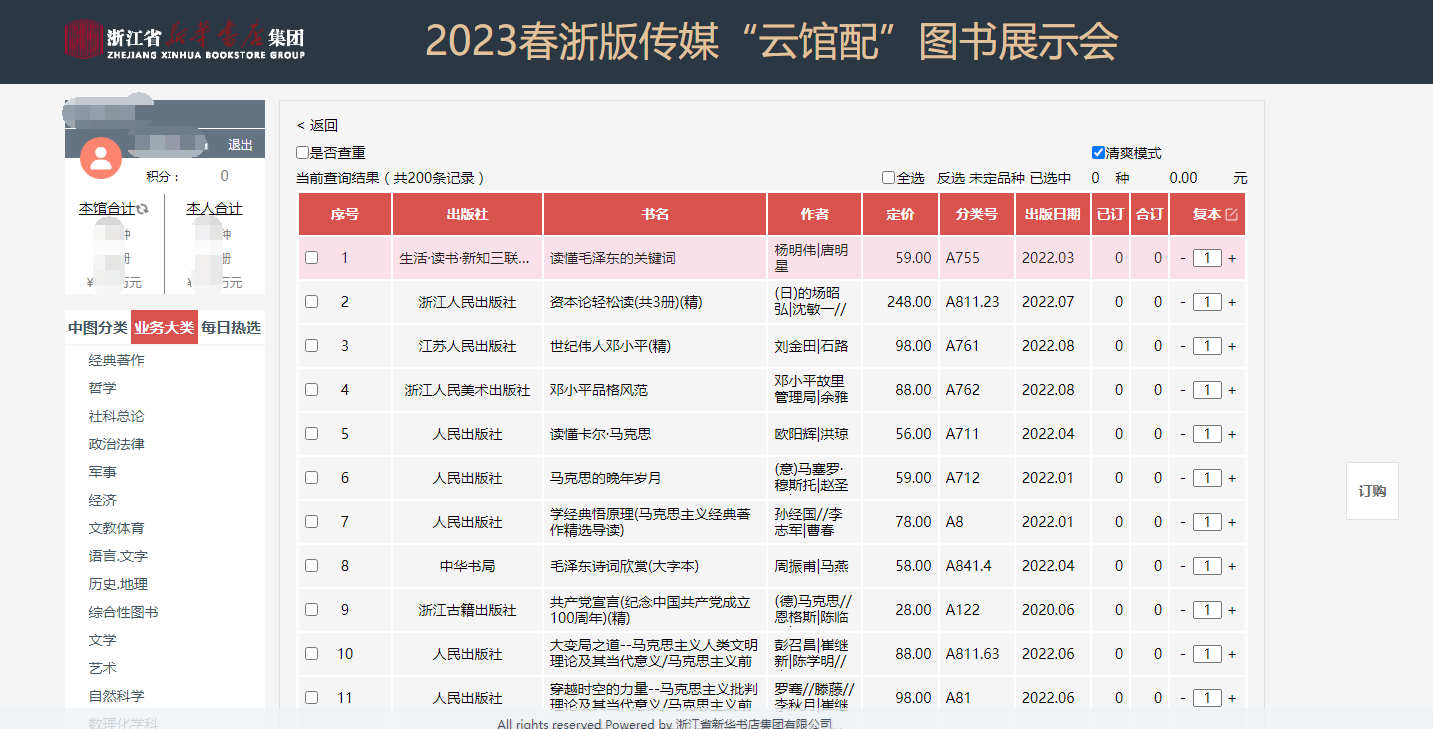The image size is (1433, 729).
Task: Click the copies input field in row 9
Action: pos(1207,610)
